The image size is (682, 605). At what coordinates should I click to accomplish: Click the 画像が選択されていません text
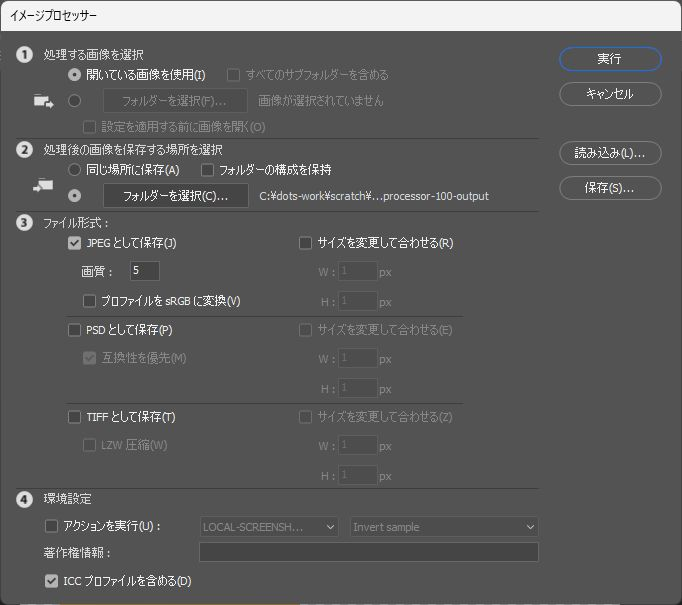click(321, 101)
